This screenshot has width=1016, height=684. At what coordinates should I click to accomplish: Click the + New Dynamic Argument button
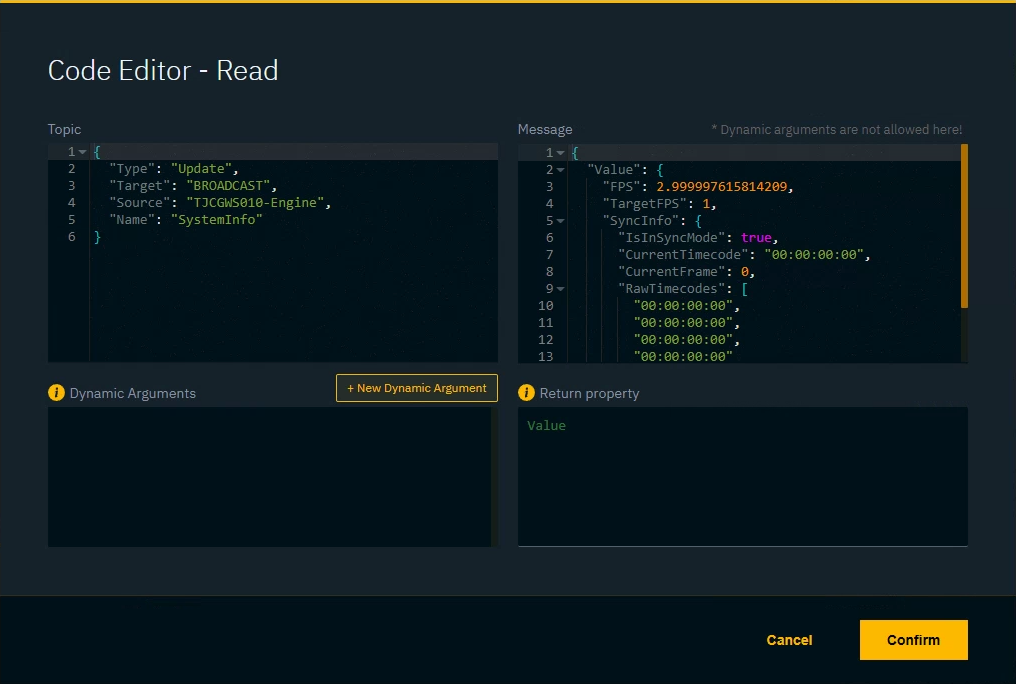pyautogui.click(x=416, y=388)
